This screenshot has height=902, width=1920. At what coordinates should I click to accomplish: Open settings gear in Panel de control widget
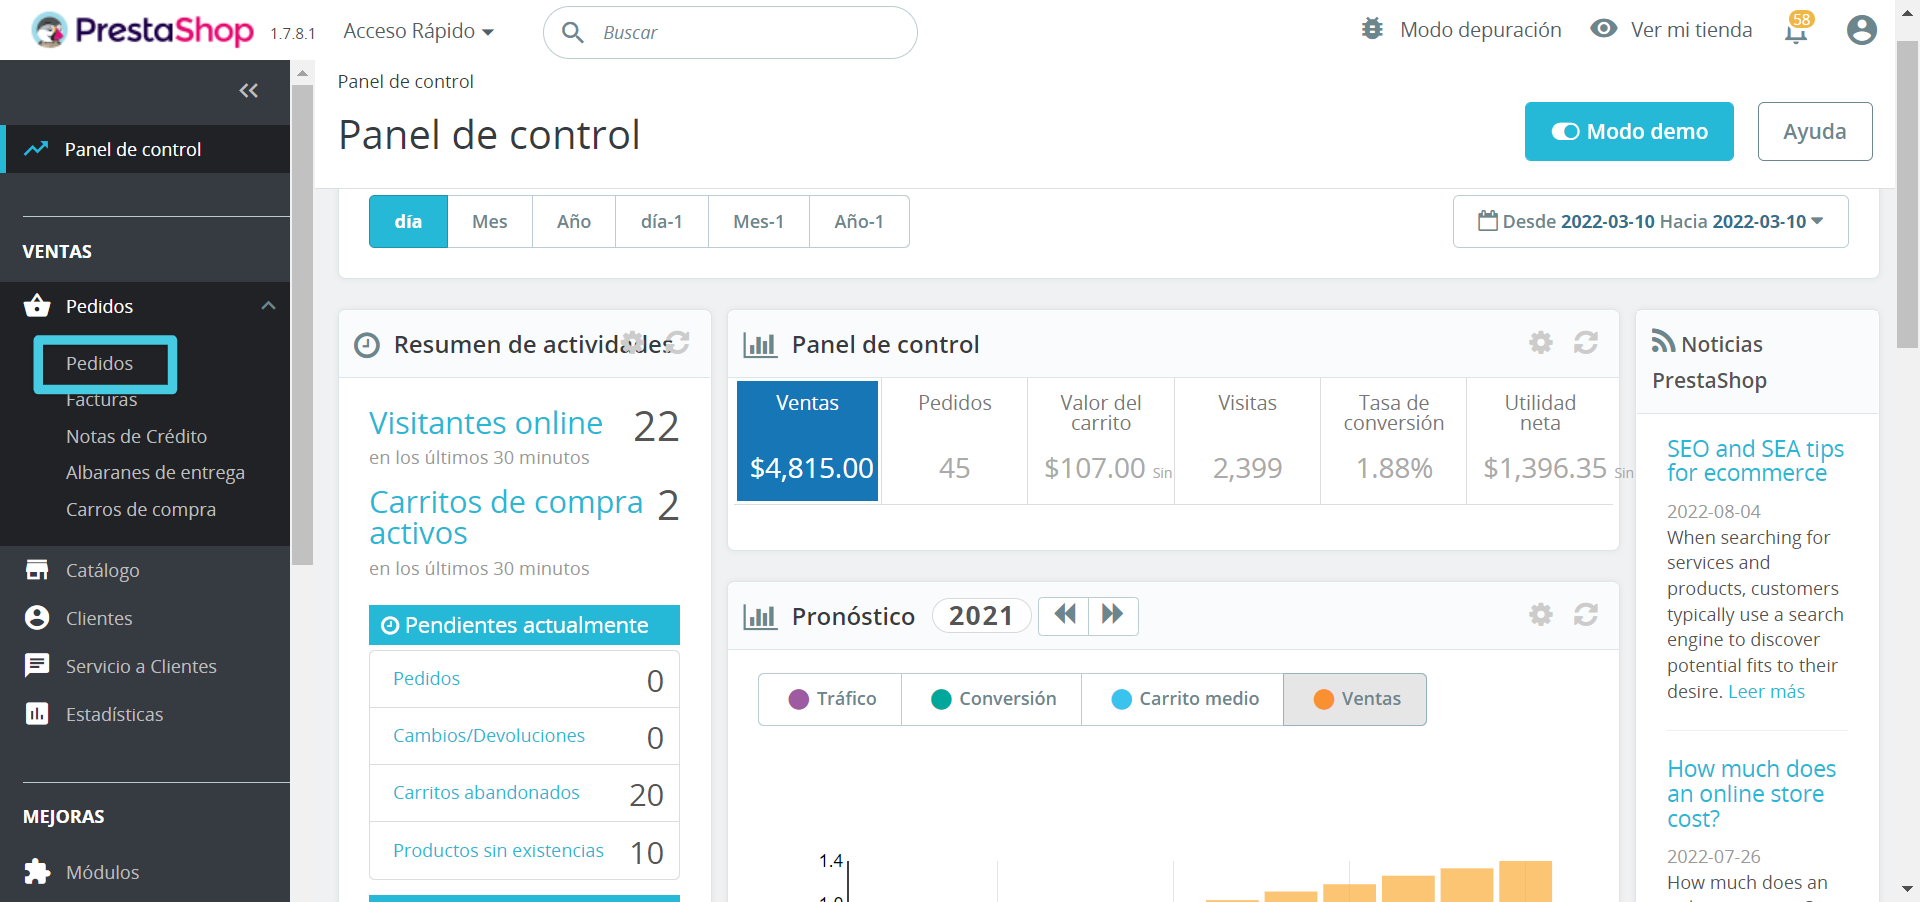click(1541, 343)
